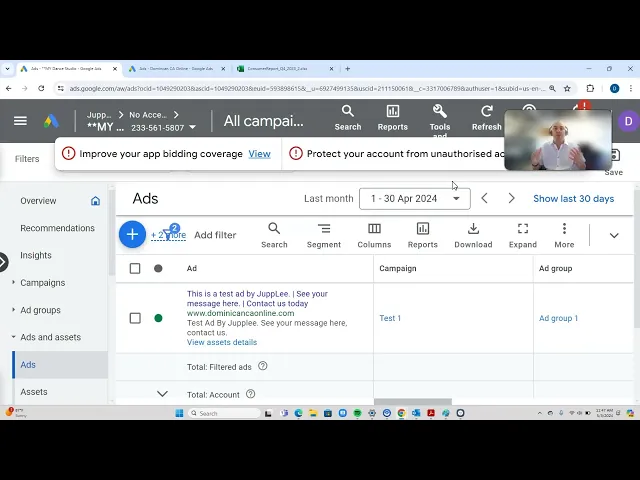The width and height of the screenshot is (640, 480).
Task: Open the Test 1 campaign link
Action: coord(390,318)
